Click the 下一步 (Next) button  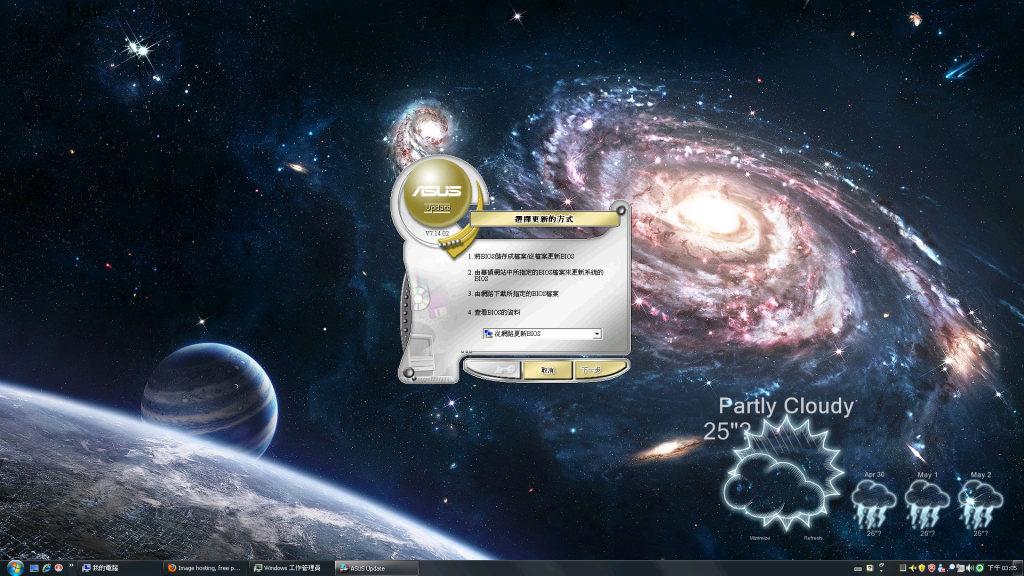pos(591,370)
